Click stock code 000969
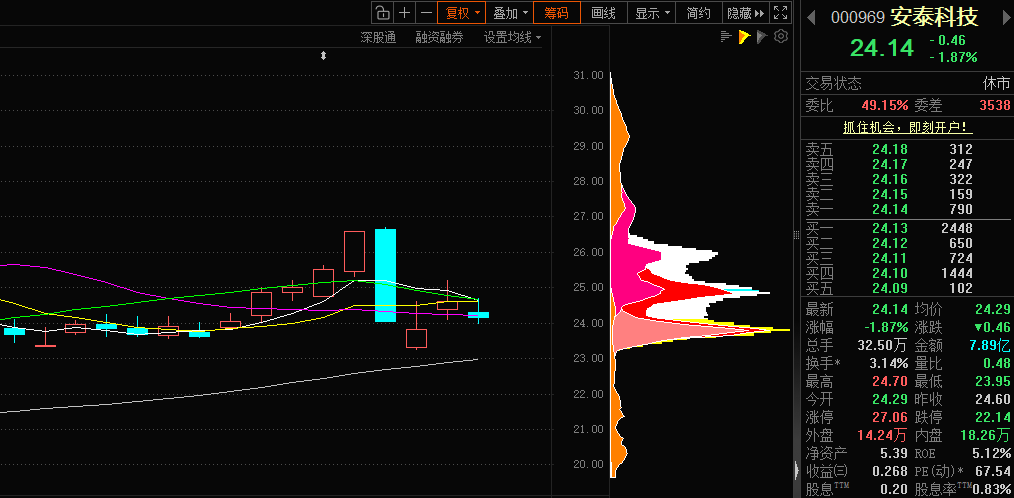 pos(858,17)
